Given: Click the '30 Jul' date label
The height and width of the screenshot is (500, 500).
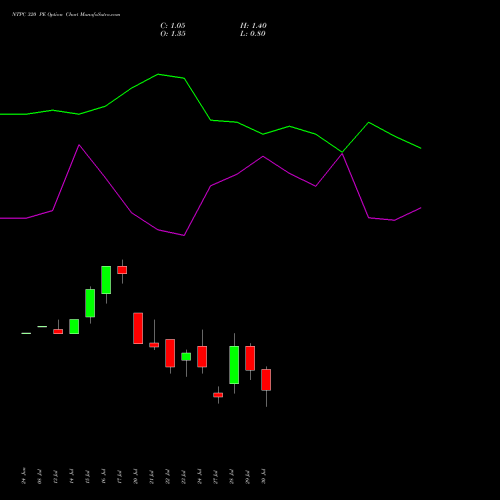Looking at the screenshot, I should coord(264,476).
